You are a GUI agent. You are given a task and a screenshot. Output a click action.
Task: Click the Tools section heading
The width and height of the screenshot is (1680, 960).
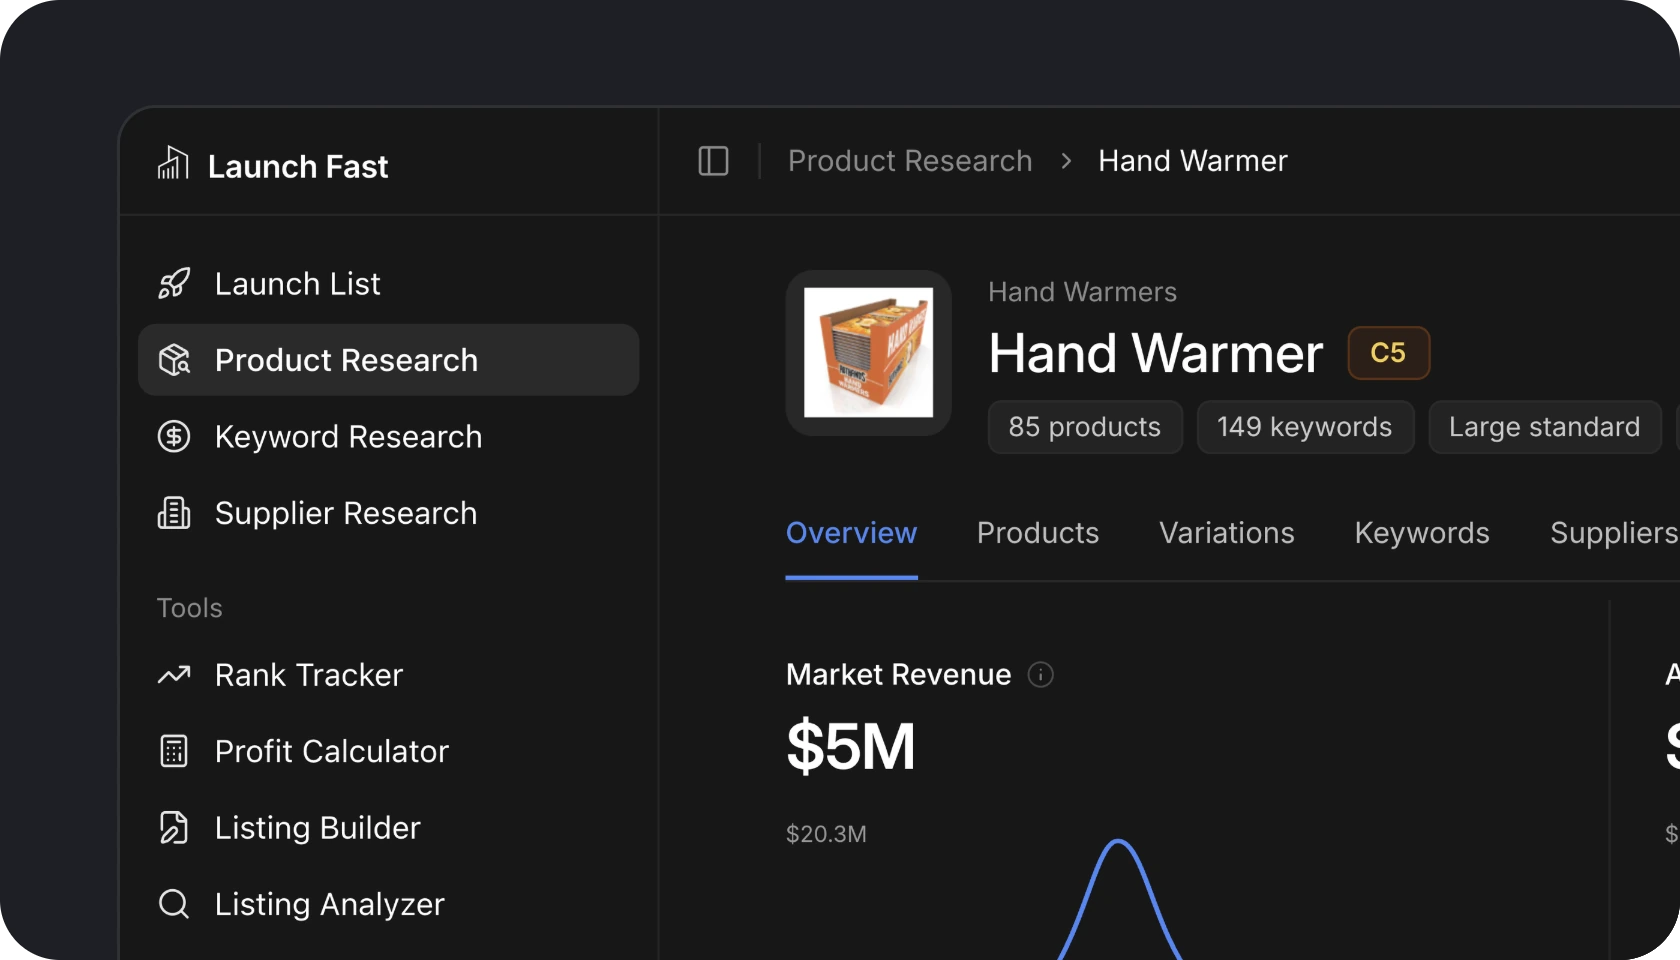(190, 608)
